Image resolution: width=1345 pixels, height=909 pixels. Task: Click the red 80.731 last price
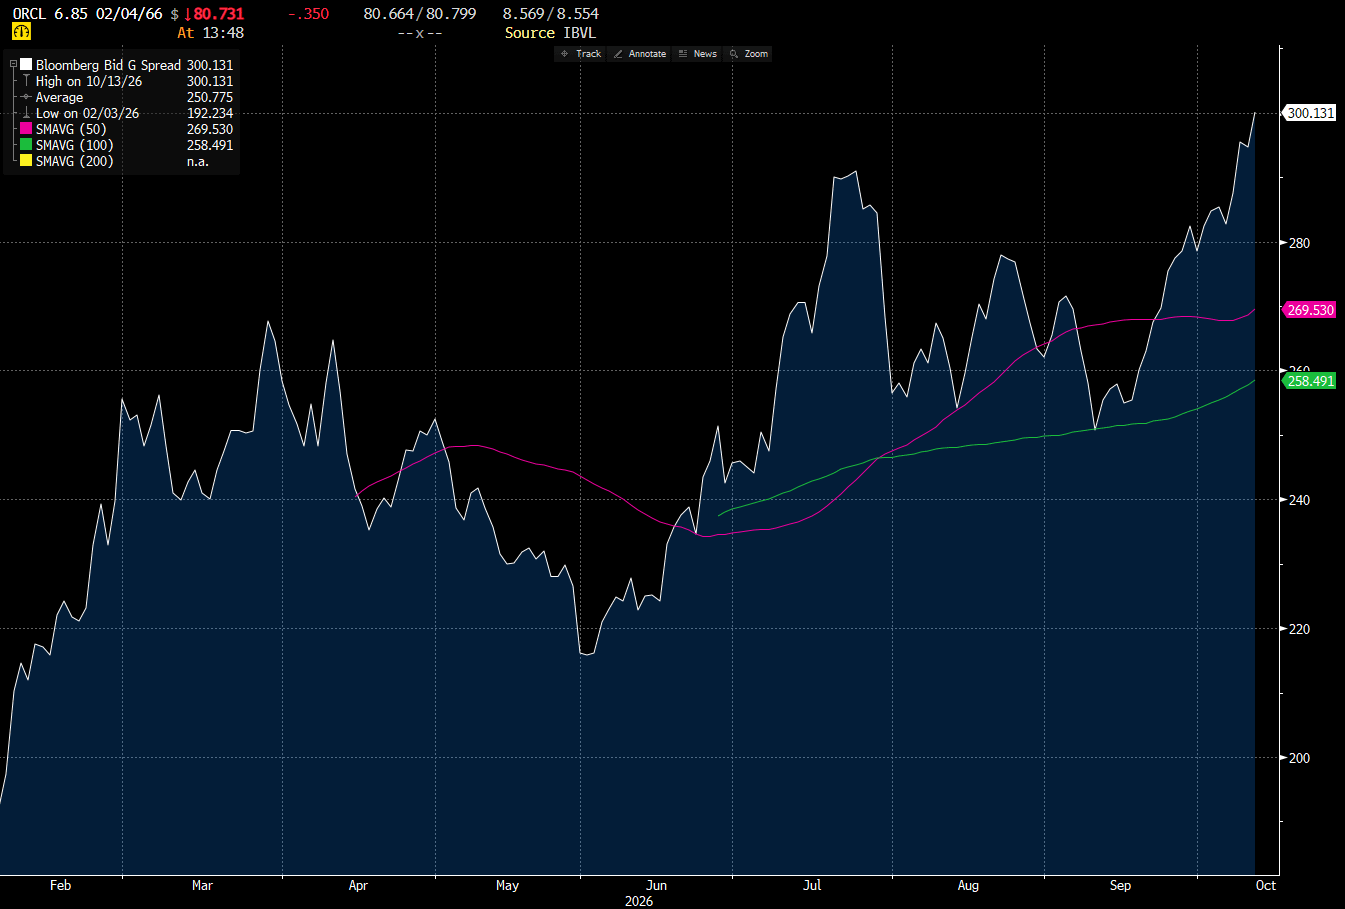pos(214,14)
